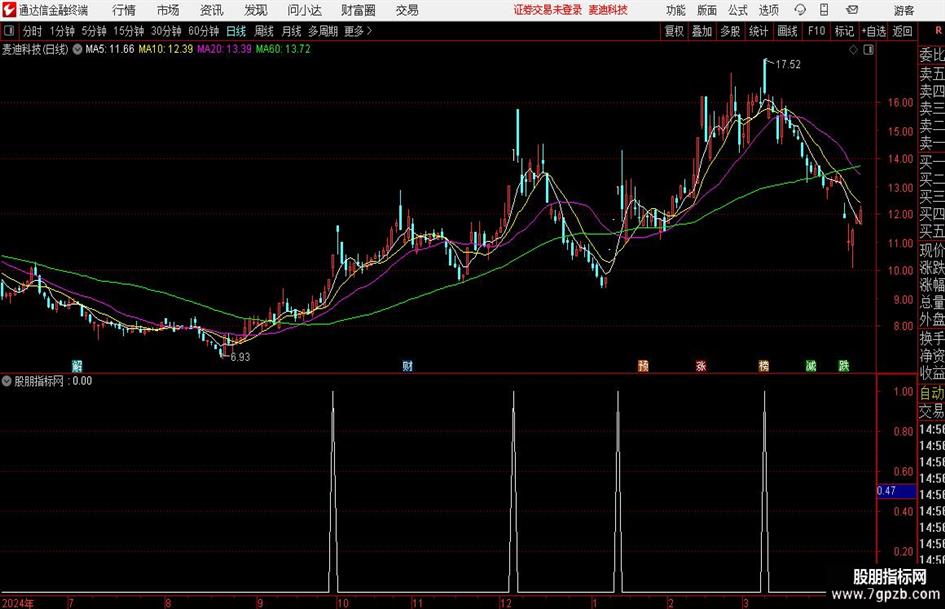Expand the 股朋指标网 sub-indicator dropdown arrow
Screen dimensions: 945x609
click(x=7, y=381)
